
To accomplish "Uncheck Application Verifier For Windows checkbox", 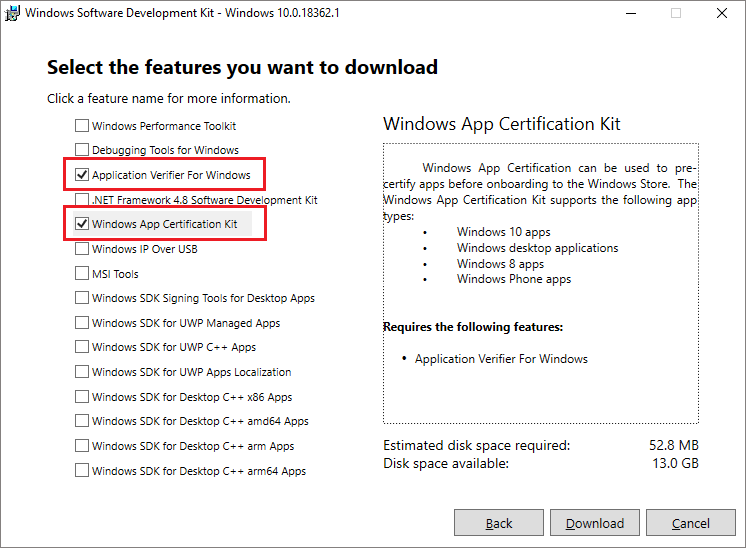I will (82, 175).
